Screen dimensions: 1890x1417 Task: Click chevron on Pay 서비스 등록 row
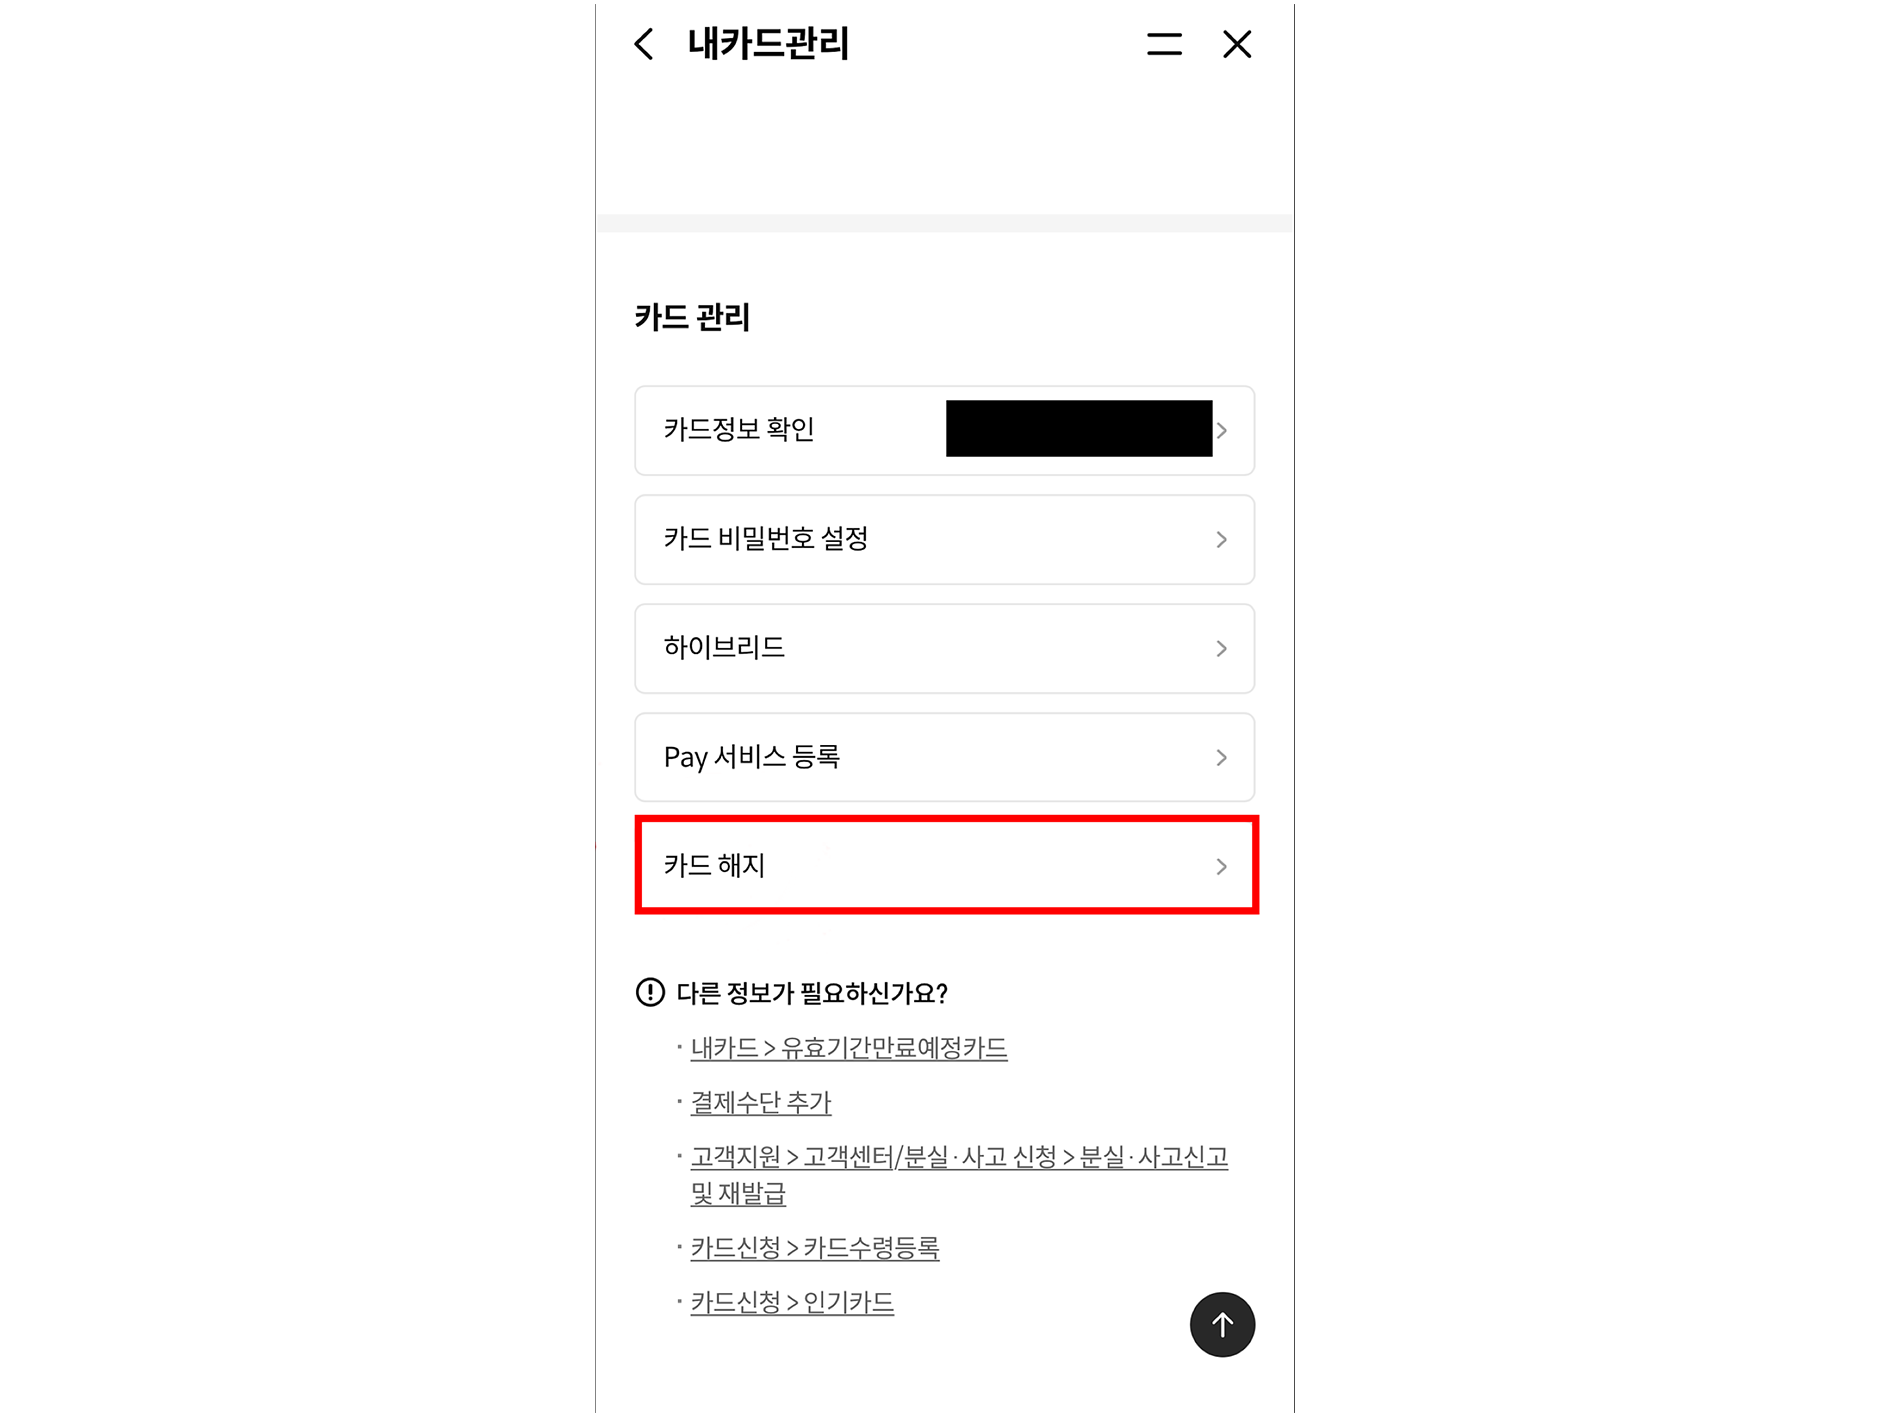coord(1222,757)
